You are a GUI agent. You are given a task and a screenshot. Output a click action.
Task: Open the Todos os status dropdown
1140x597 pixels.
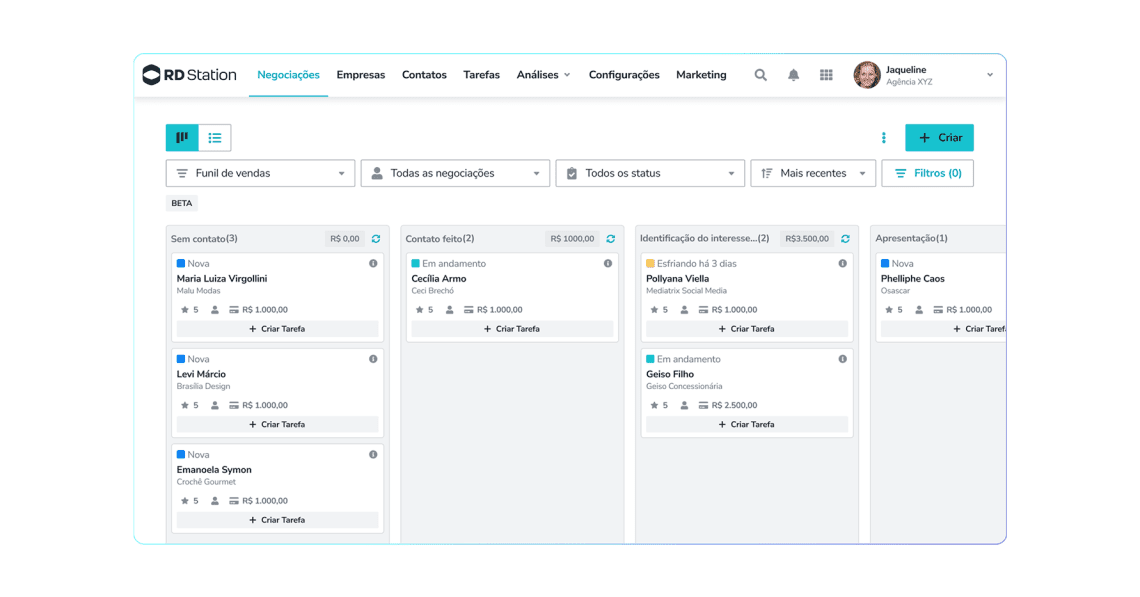click(650, 173)
